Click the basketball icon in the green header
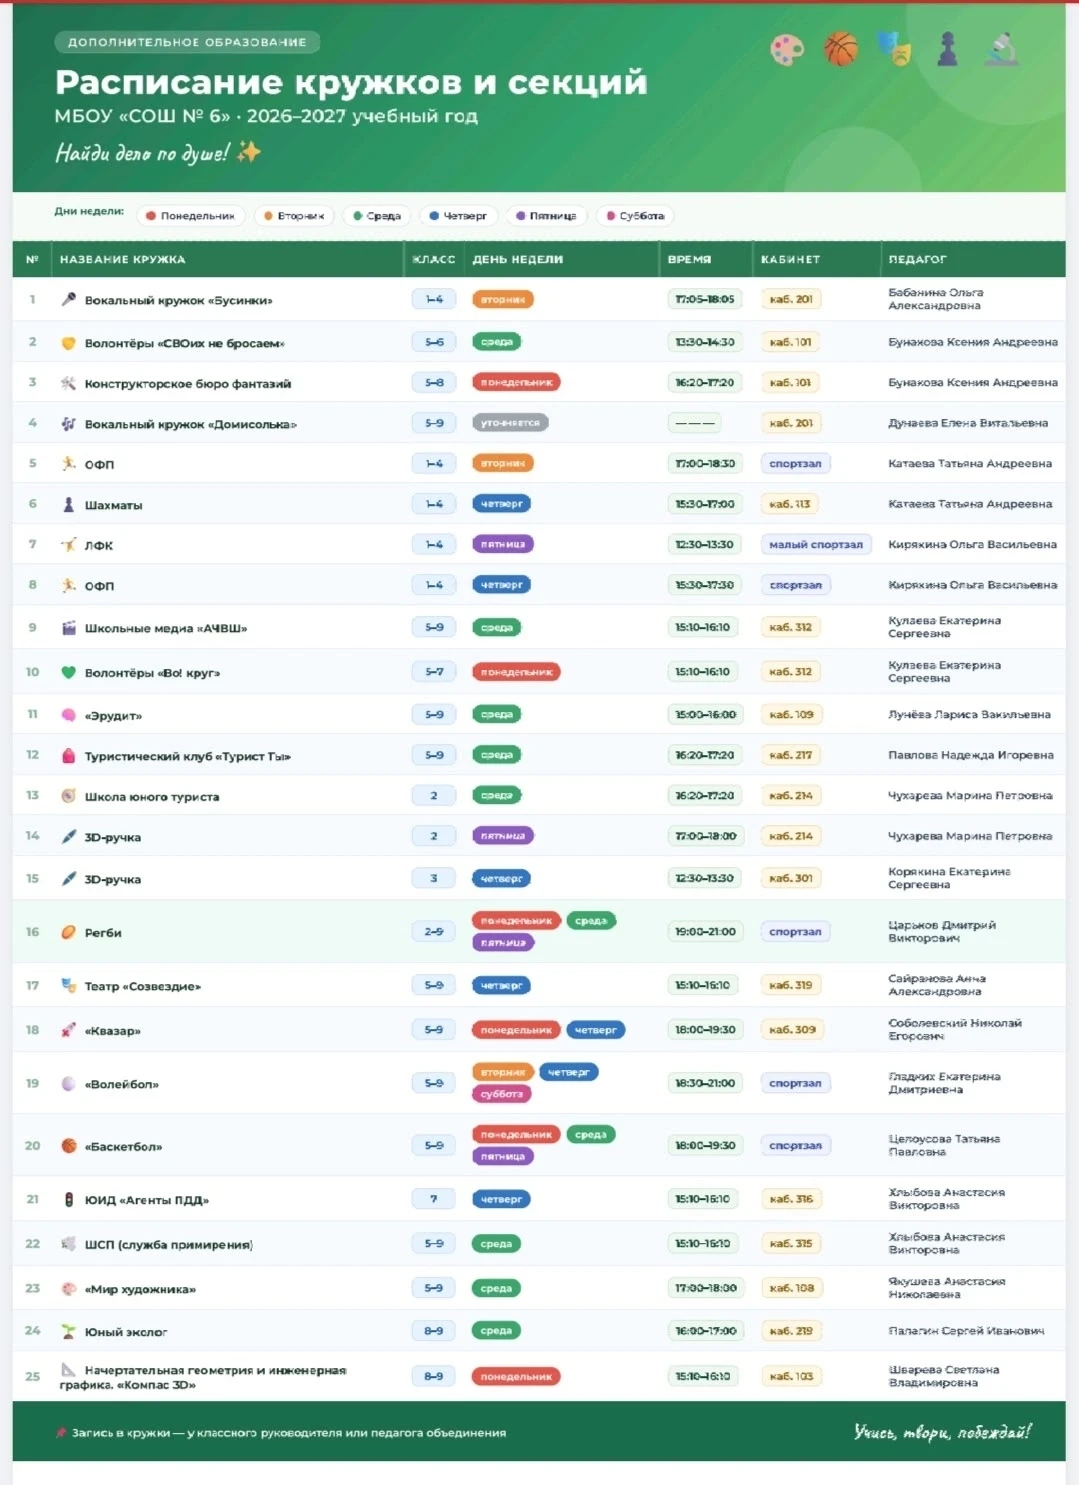Image resolution: width=1079 pixels, height=1485 pixels. coord(841,48)
